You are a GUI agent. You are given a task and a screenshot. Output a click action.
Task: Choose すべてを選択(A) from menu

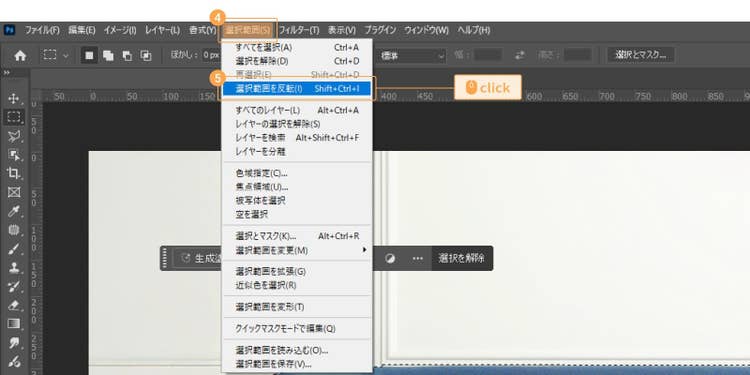297,47
